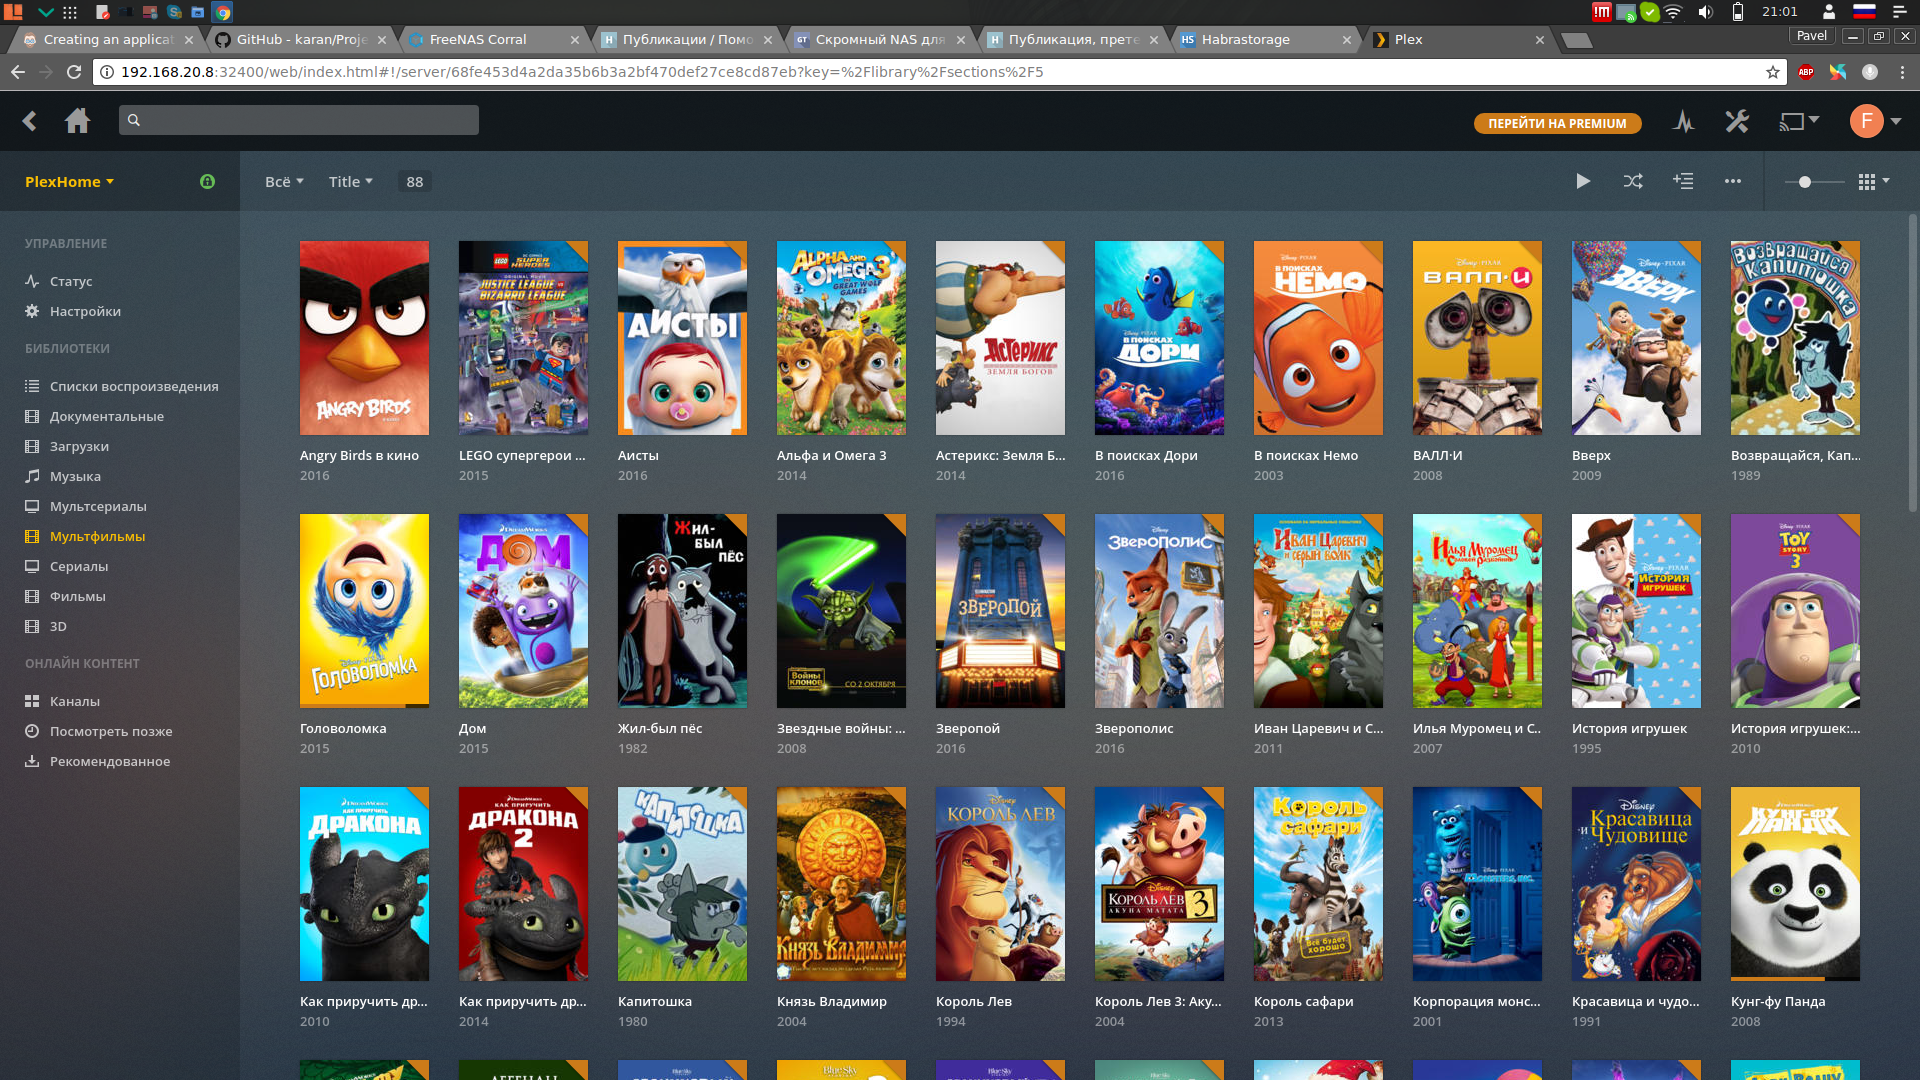Expand the PlexHome server dropdown
Image resolution: width=1920 pixels, height=1080 pixels.
[69, 182]
